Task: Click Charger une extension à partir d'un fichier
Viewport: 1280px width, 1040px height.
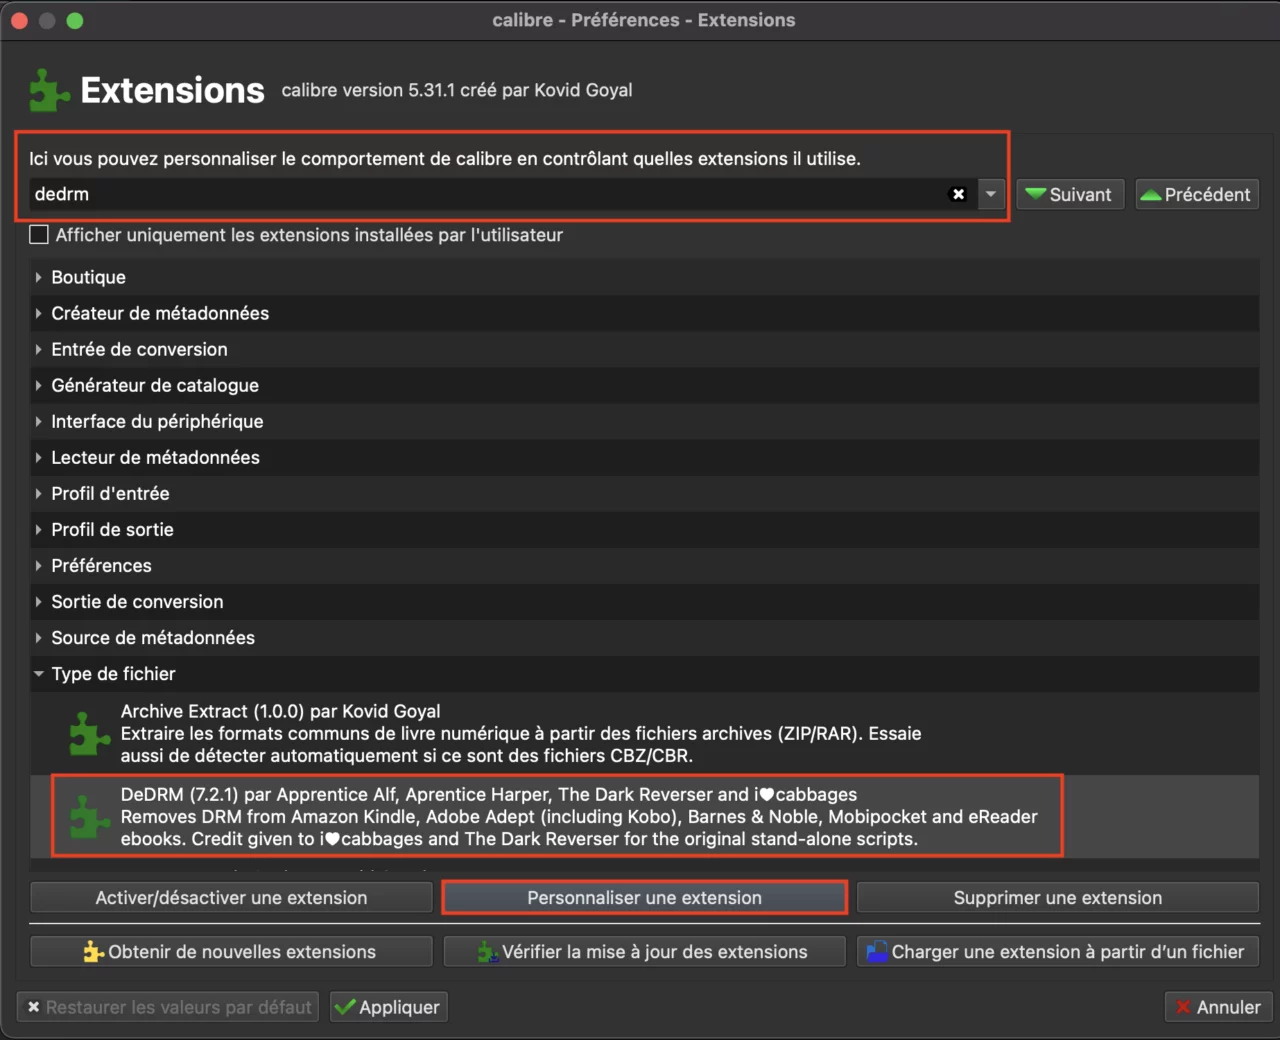Action: click(x=1058, y=952)
